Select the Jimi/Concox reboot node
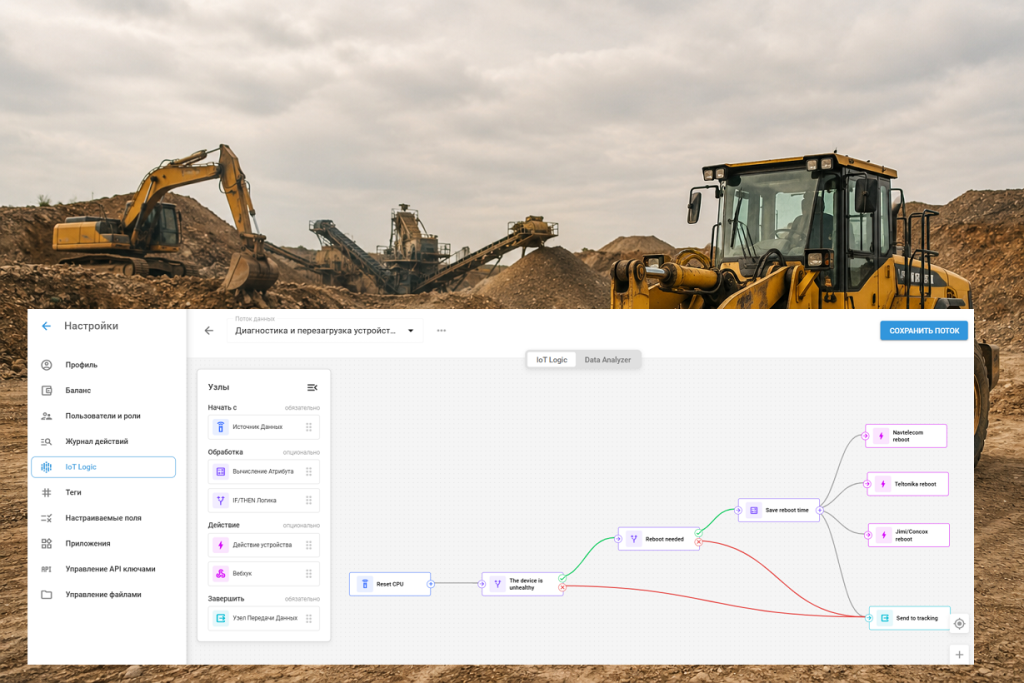1024x683 pixels. click(908, 535)
